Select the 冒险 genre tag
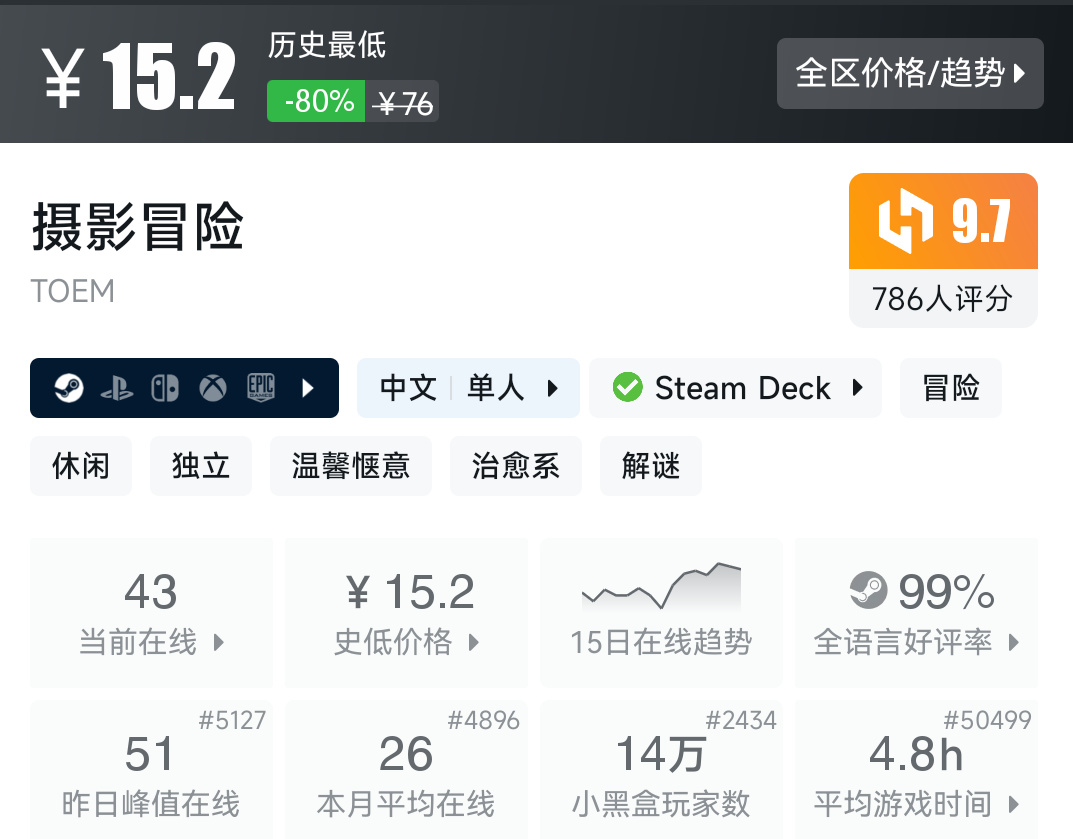Viewport: 1073px width, 839px height. click(950, 388)
